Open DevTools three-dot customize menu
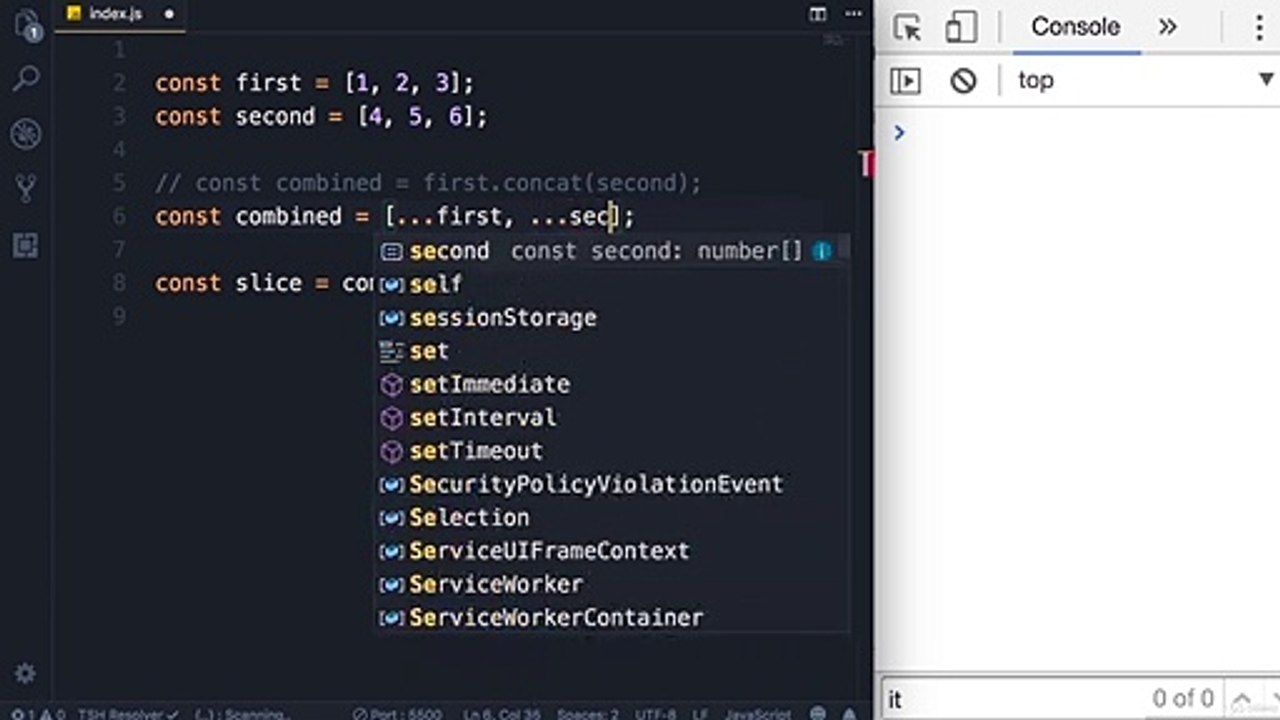Viewport: 1280px width, 720px height. coord(1259,27)
